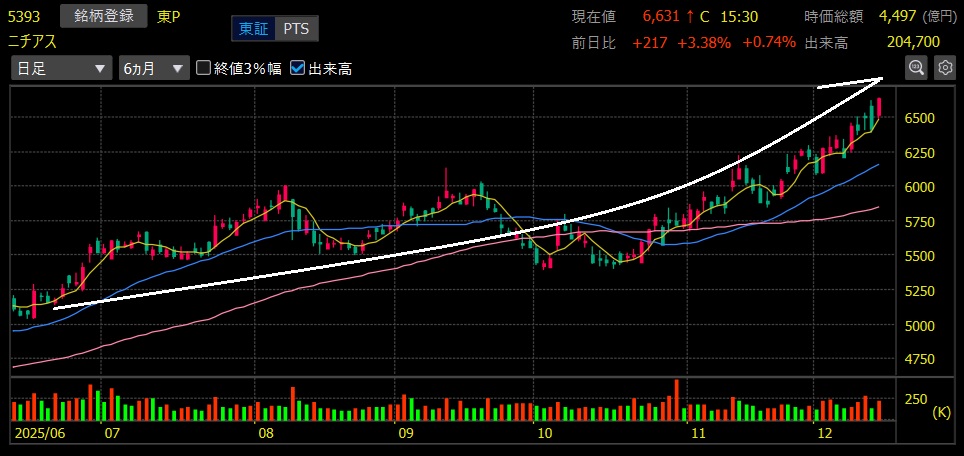Click the white trend line arrow tip
This screenshot has height=456, width=964.
point(881,77)
